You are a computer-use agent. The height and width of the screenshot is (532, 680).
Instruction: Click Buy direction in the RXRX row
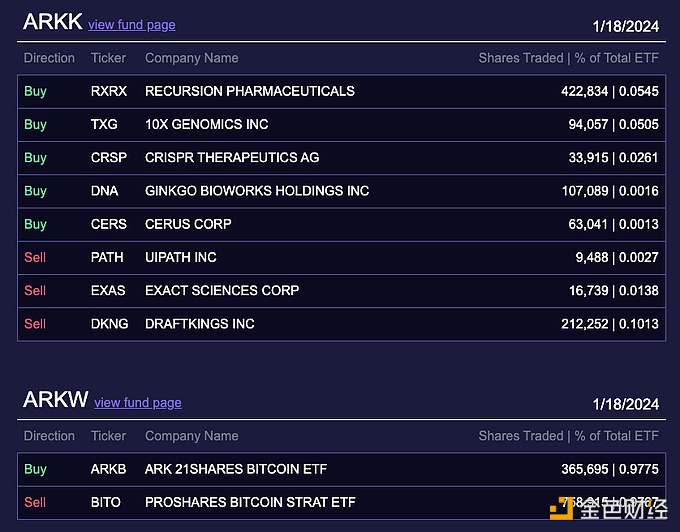pos(35,91)
